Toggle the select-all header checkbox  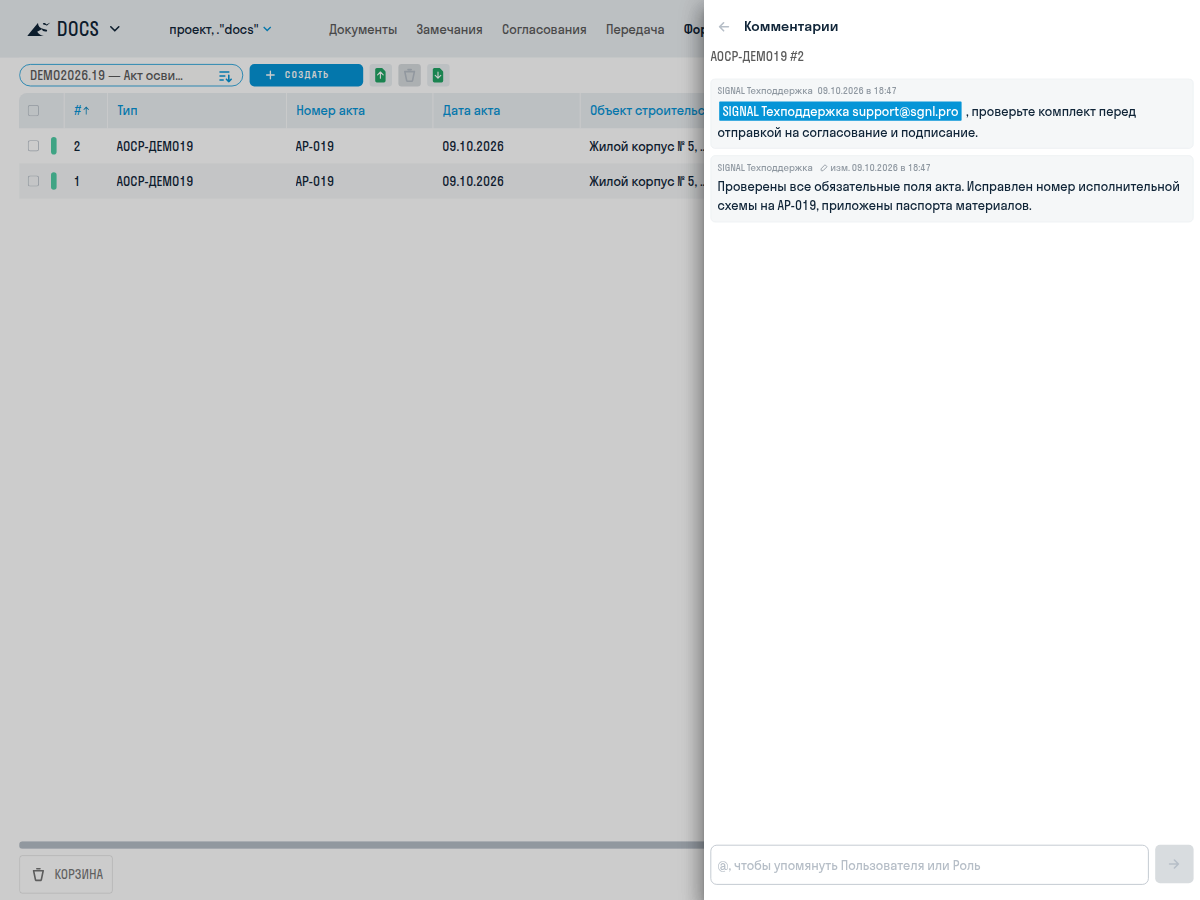(x=33, y=111)
